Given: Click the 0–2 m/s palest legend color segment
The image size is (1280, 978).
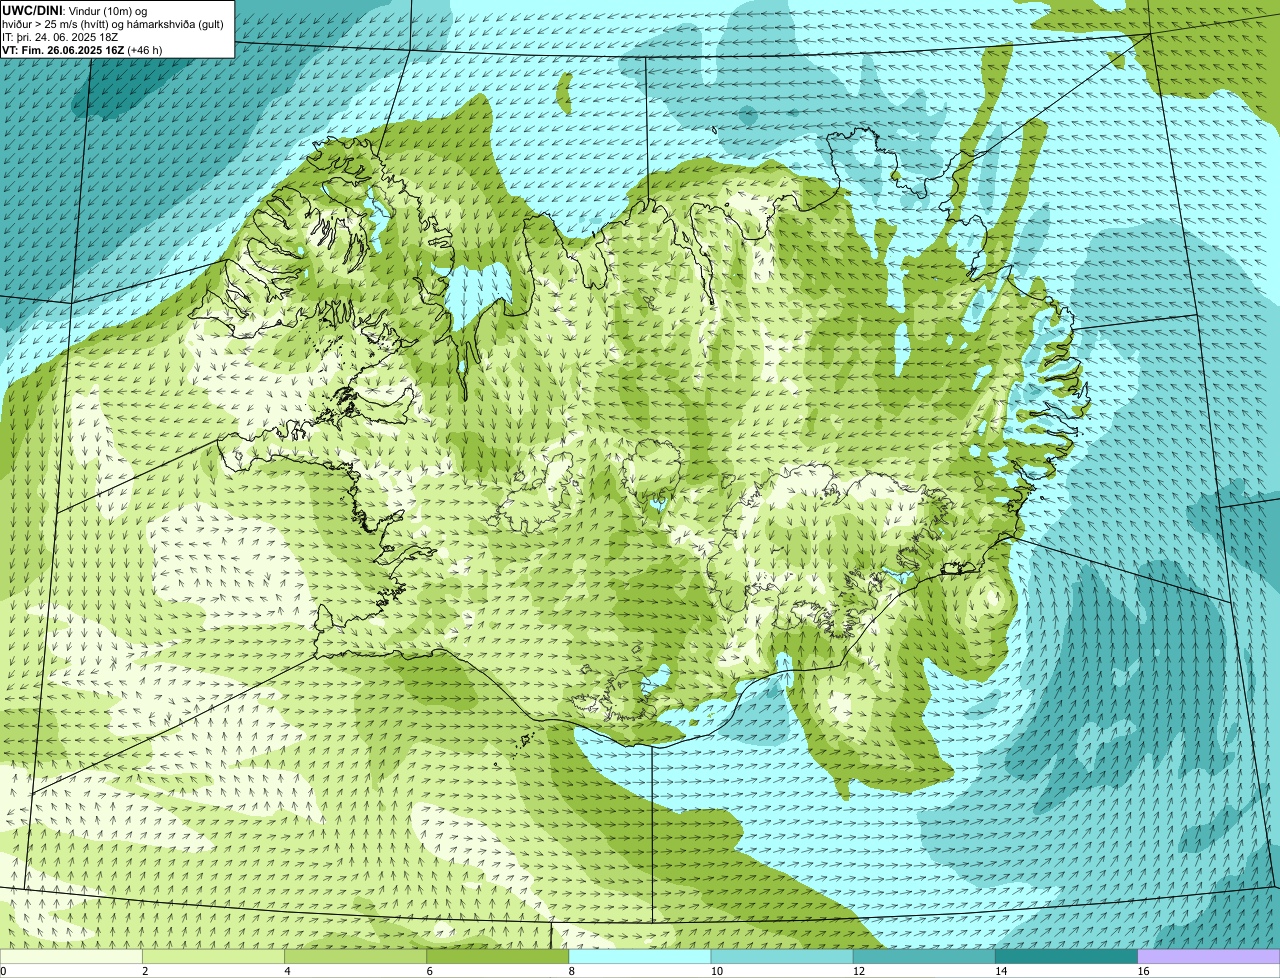Looking at the screenshot, I should click(71, 957).
